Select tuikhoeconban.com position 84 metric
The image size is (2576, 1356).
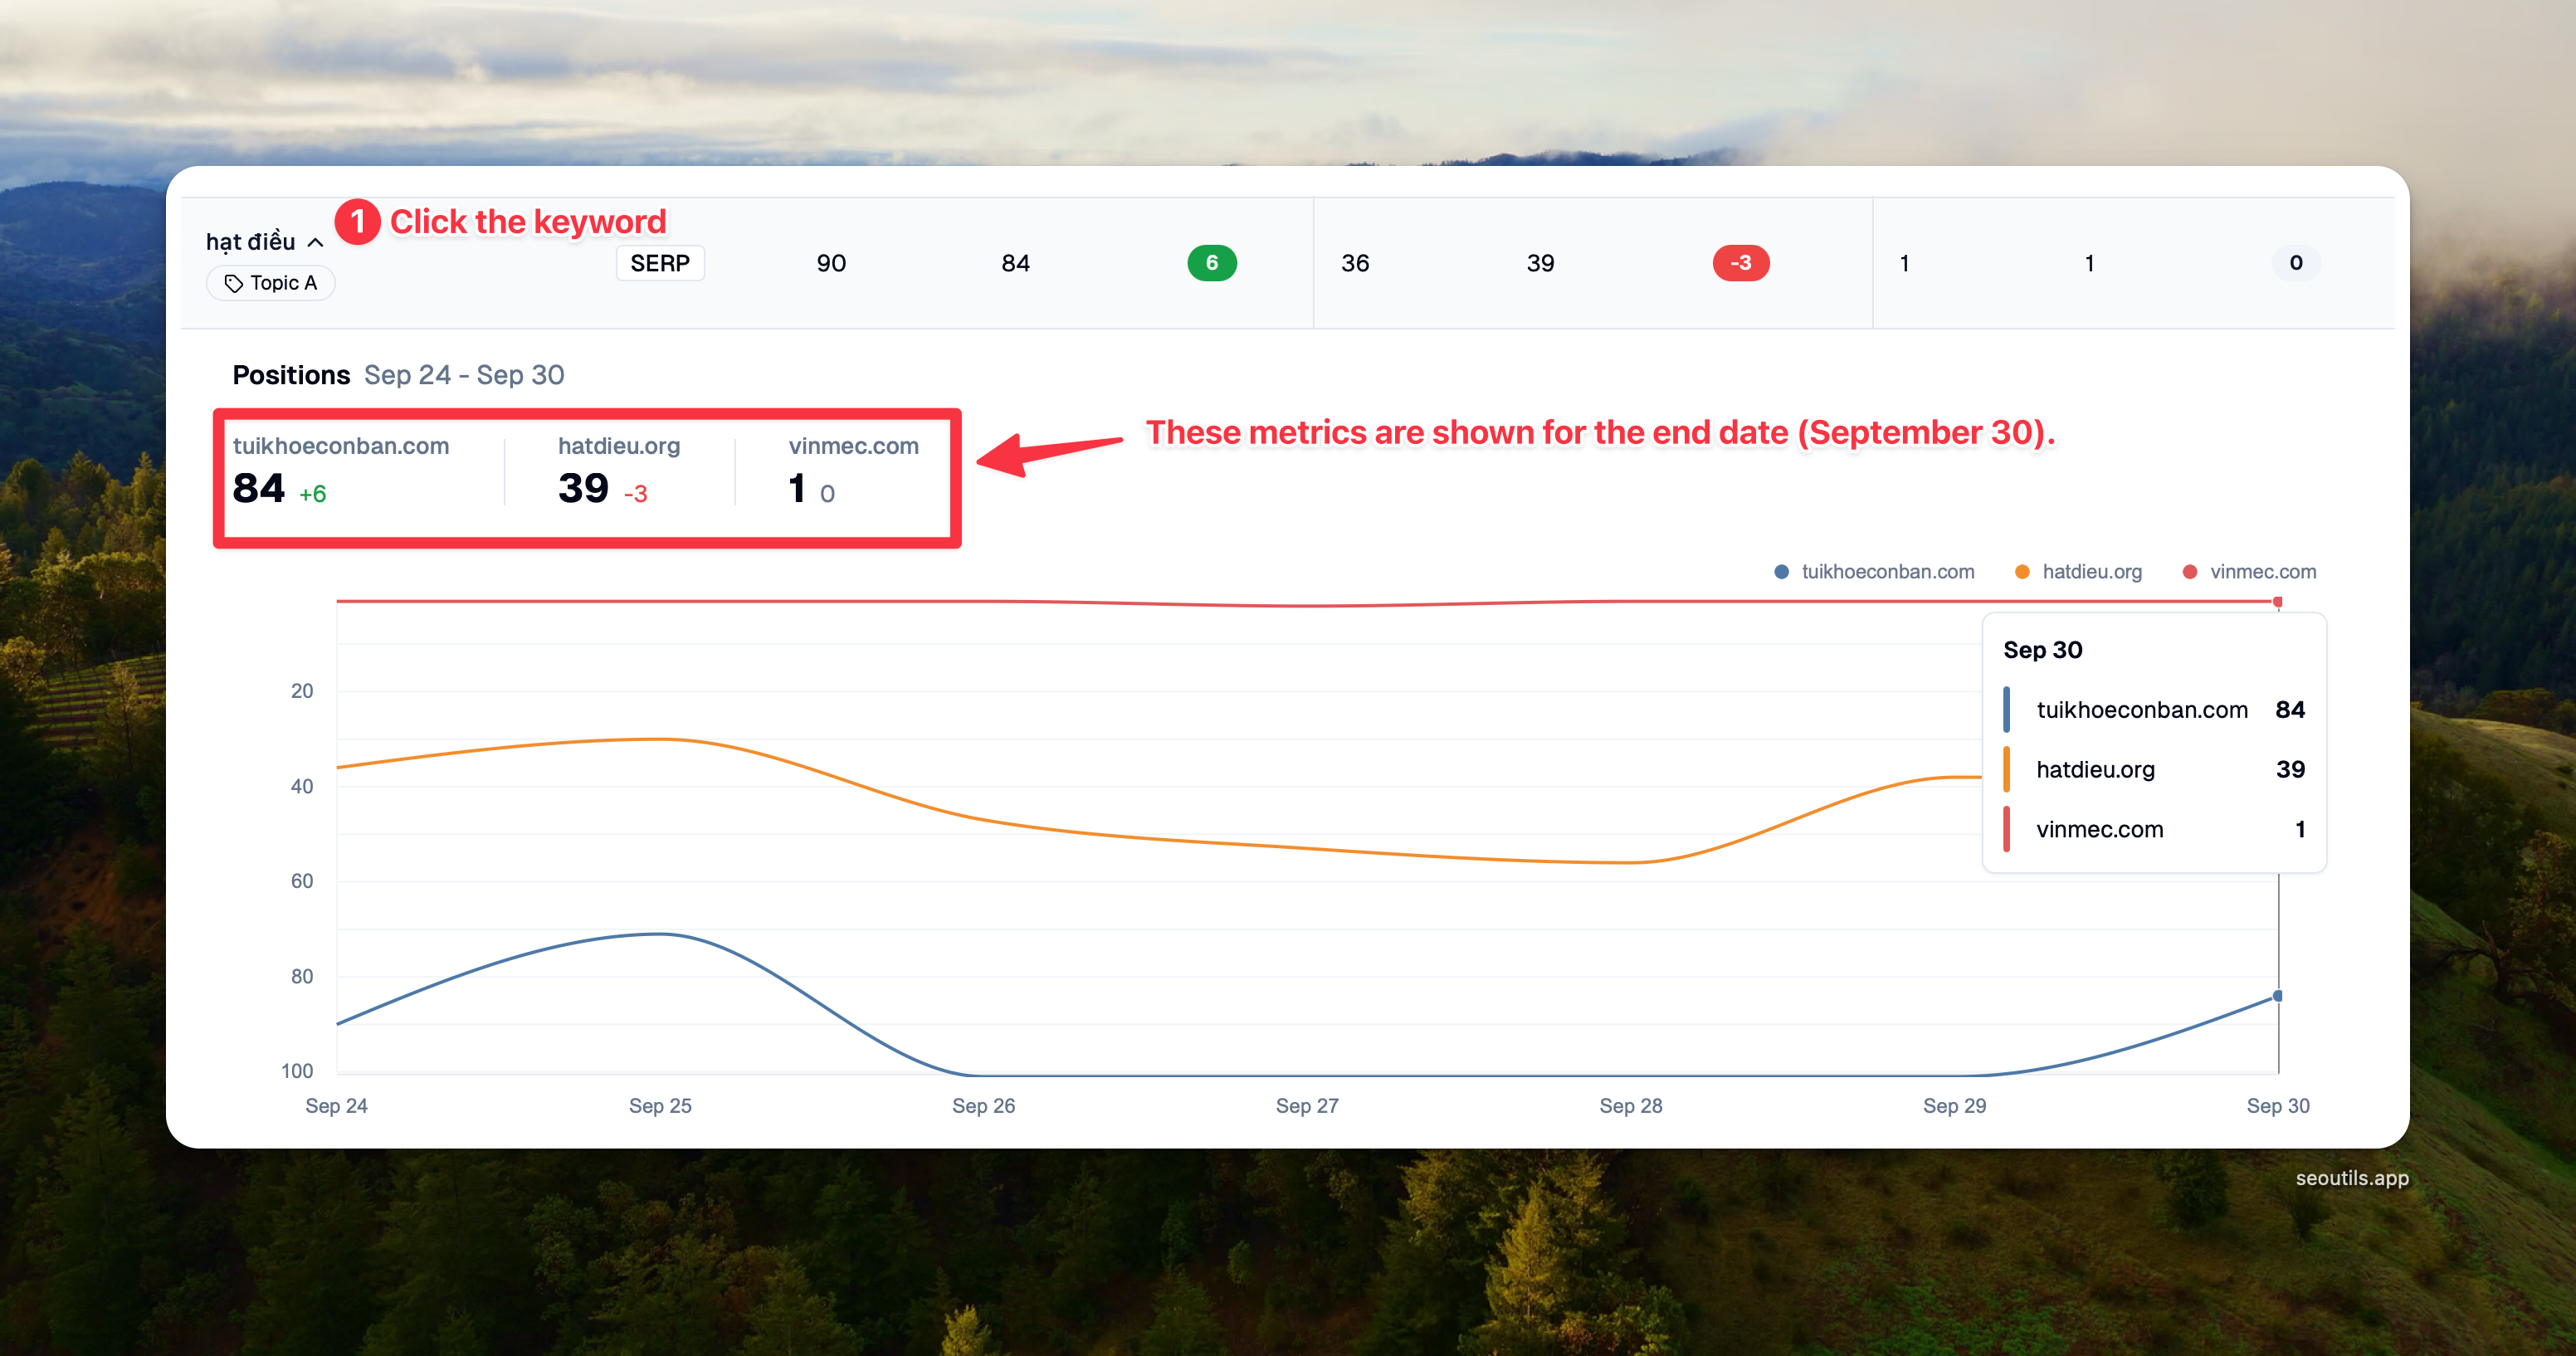259,488
